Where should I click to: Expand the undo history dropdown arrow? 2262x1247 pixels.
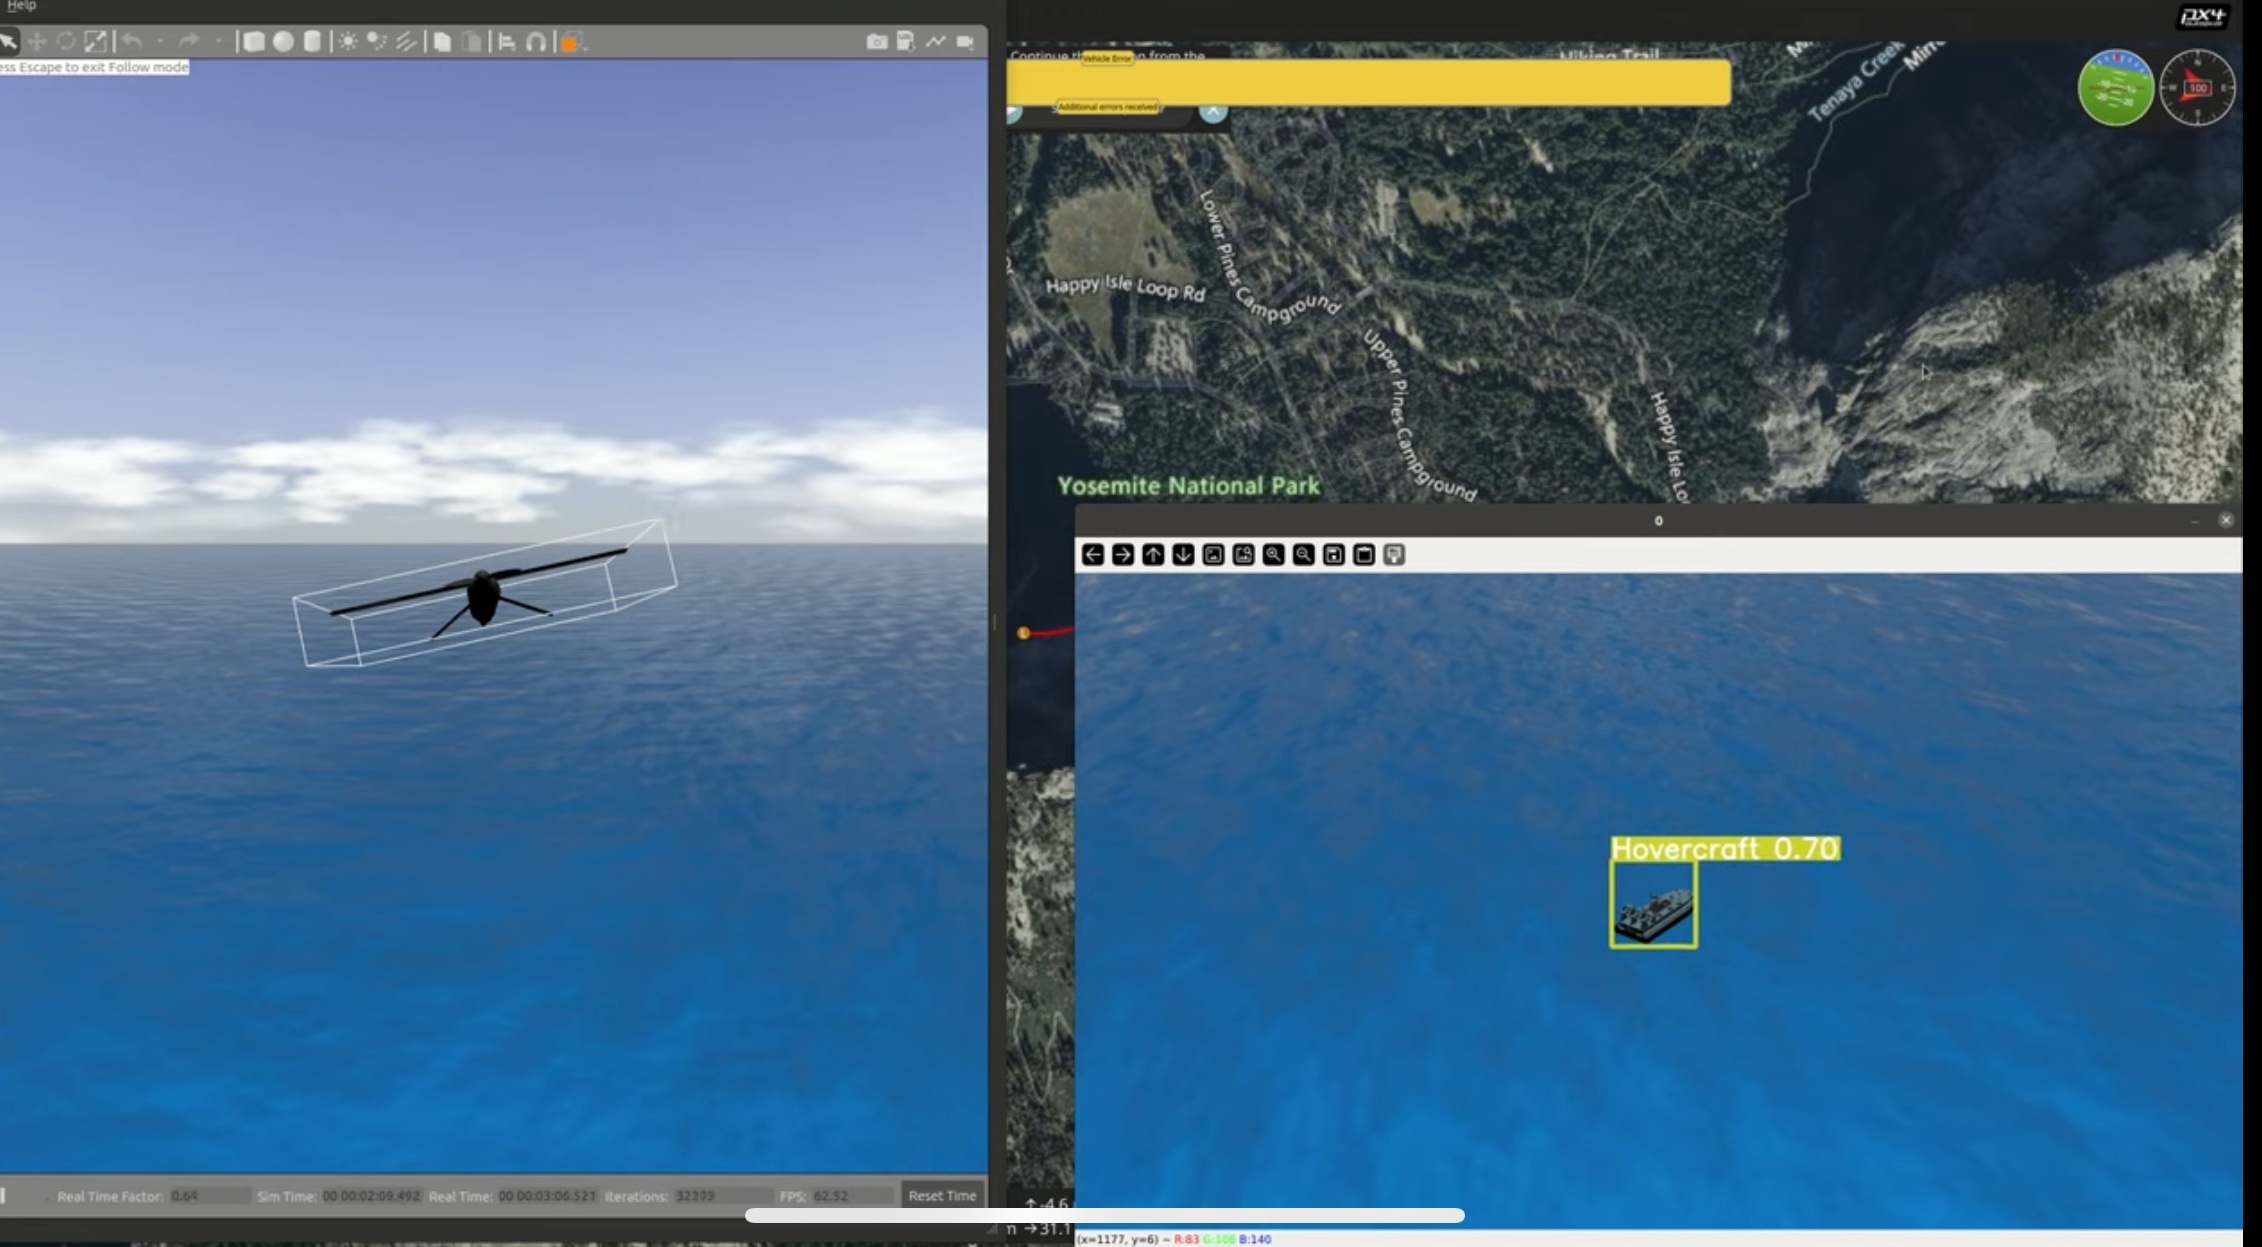tap(160, 42)
